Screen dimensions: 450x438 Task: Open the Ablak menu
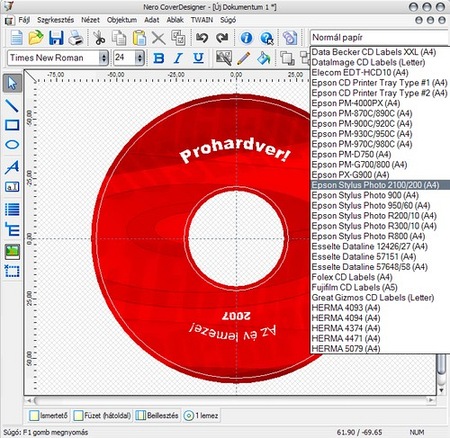175,20
